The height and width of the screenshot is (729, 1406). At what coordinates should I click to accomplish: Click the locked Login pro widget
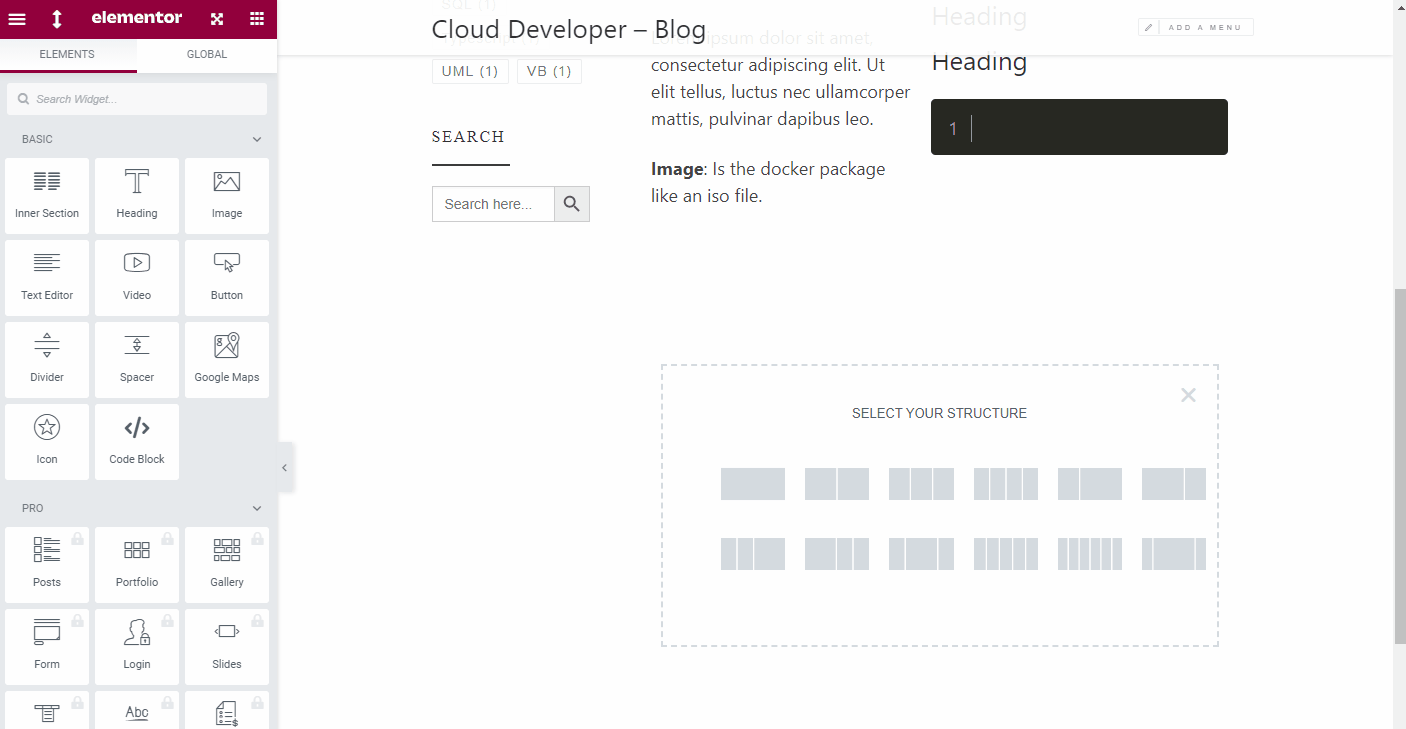tap(137, 647)
